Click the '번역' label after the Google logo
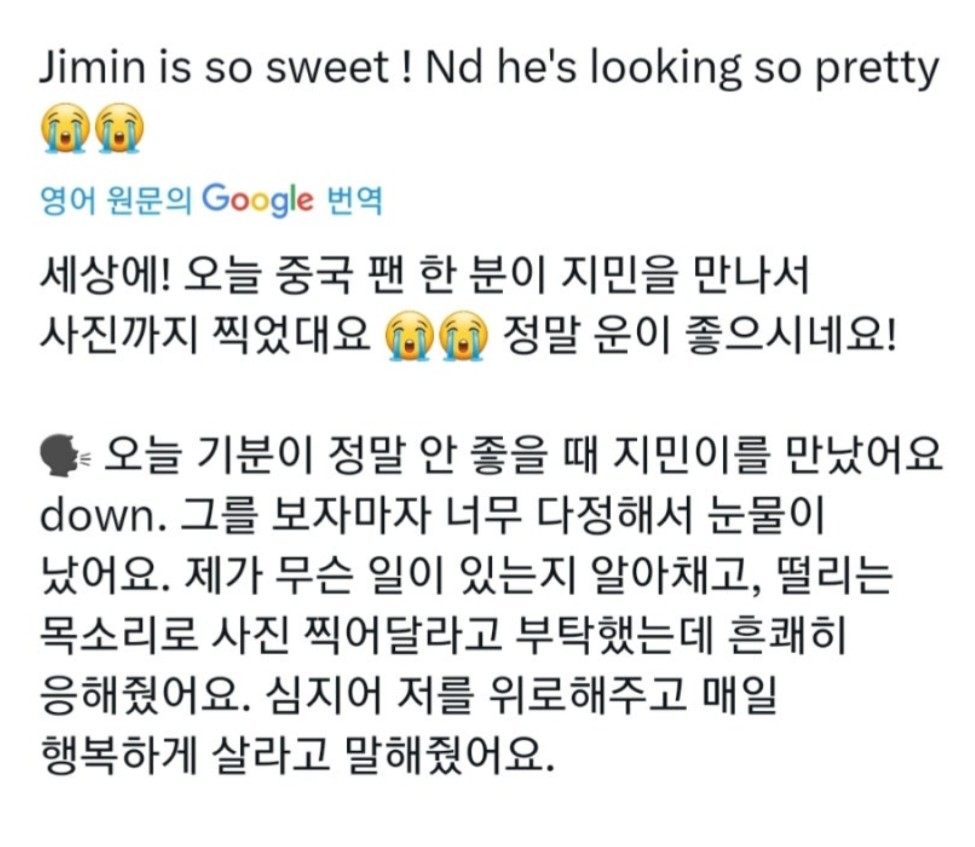975x847 pixels. coord(355,201)
